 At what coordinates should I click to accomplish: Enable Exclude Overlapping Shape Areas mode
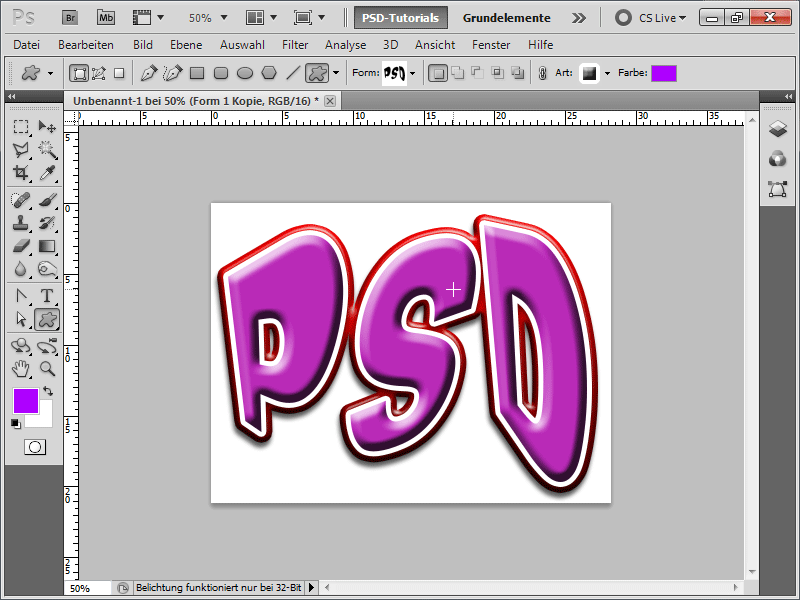(x=517, y=73)
